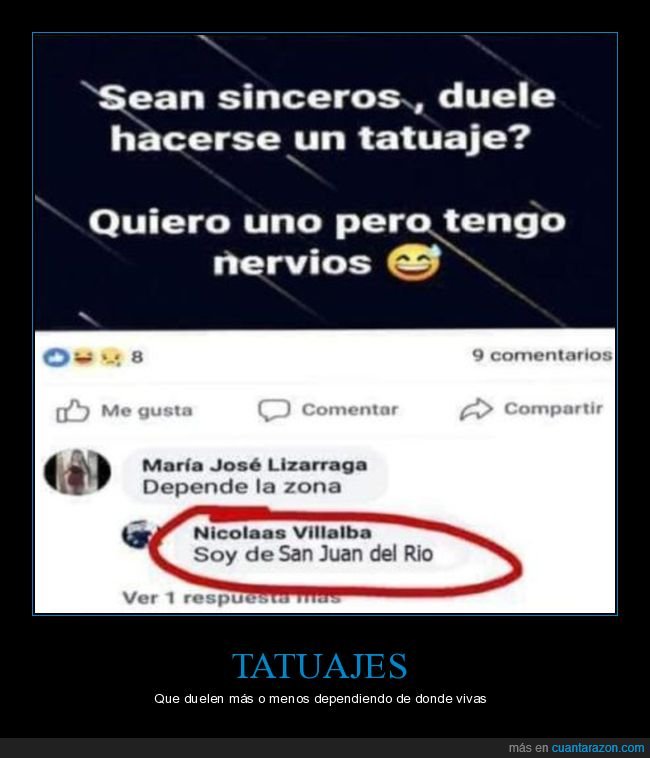This screenshot has width=650, height=758.
Task: Click the post text about tatuaje
Action: (x=327, y=180)
